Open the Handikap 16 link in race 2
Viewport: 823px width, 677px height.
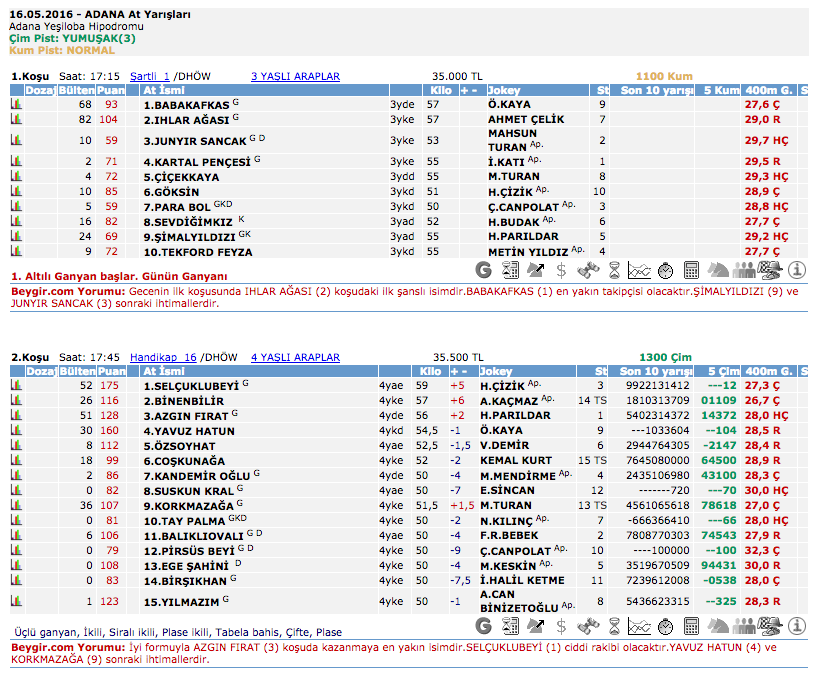point(163,356)
